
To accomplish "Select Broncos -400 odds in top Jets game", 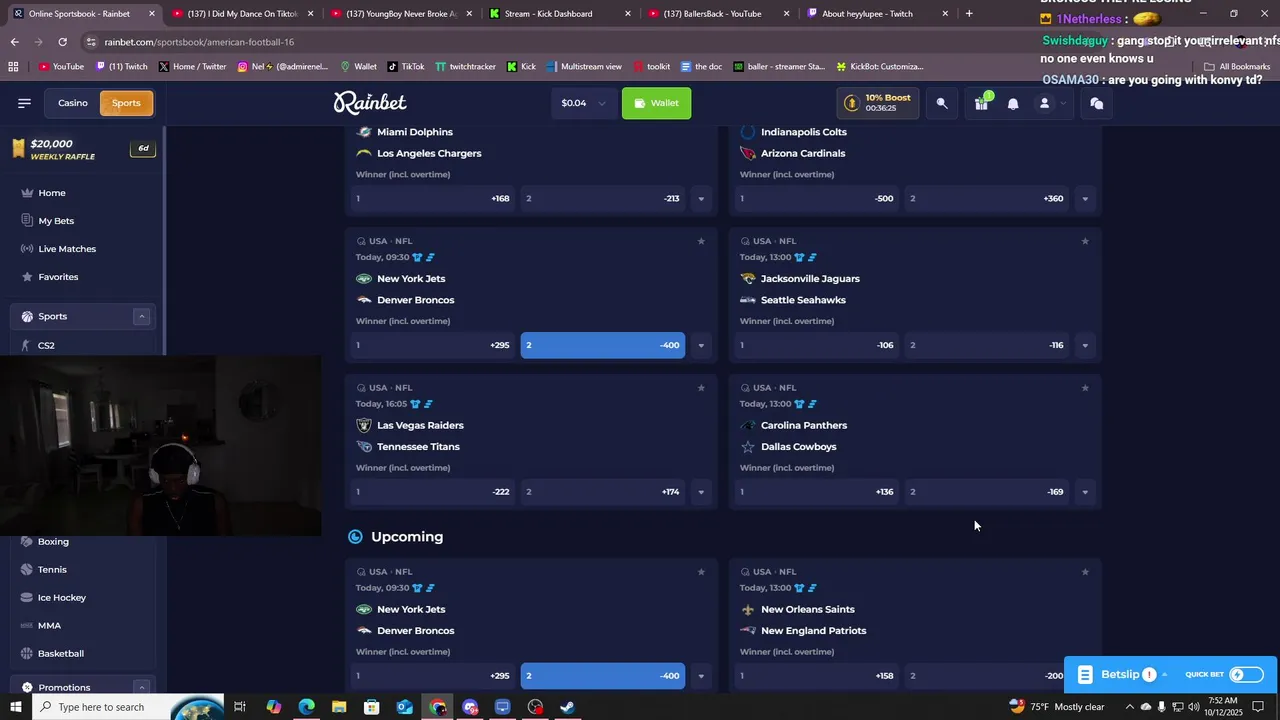I will pos(603,345).
